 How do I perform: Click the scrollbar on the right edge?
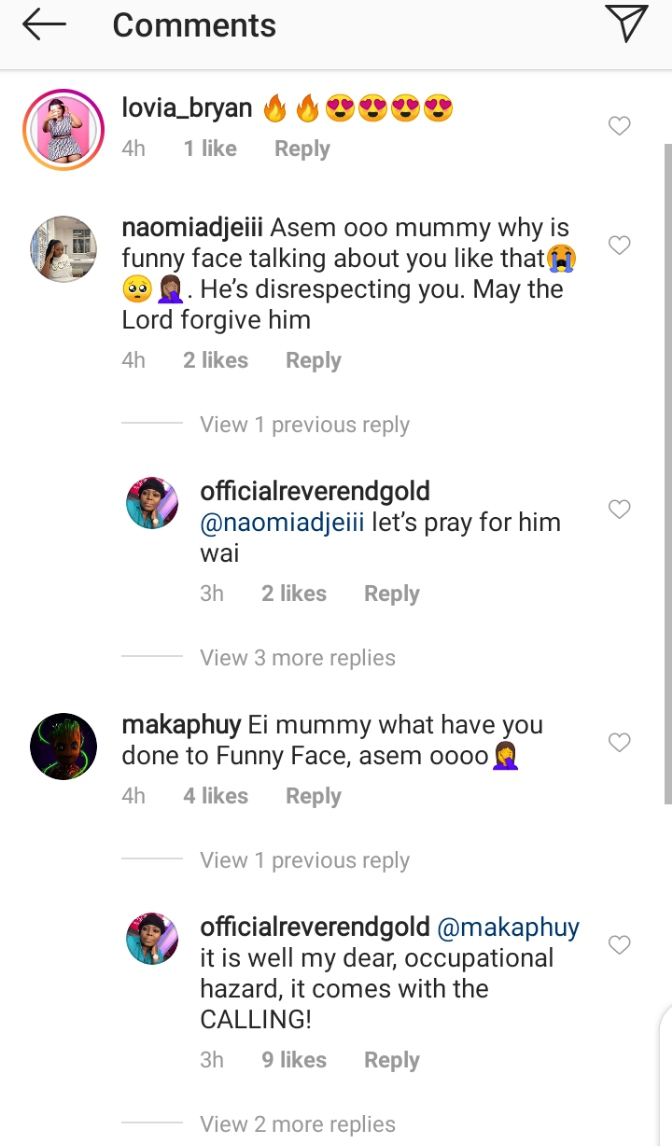tap(666, 475)
